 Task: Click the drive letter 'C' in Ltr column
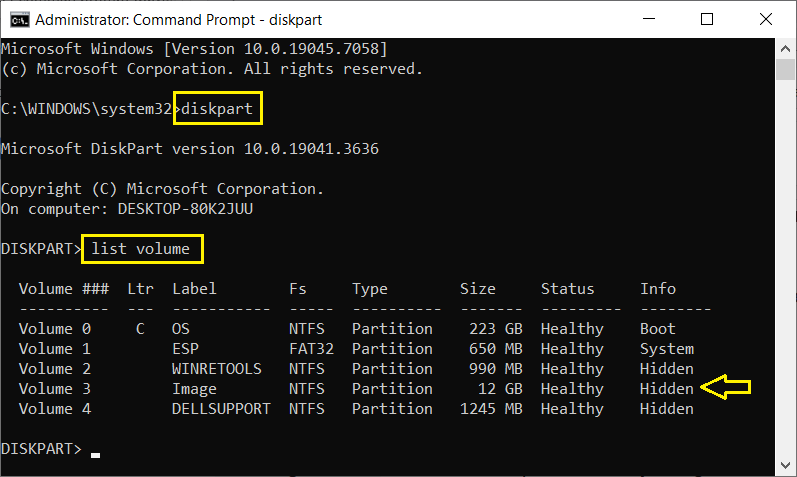140,329
